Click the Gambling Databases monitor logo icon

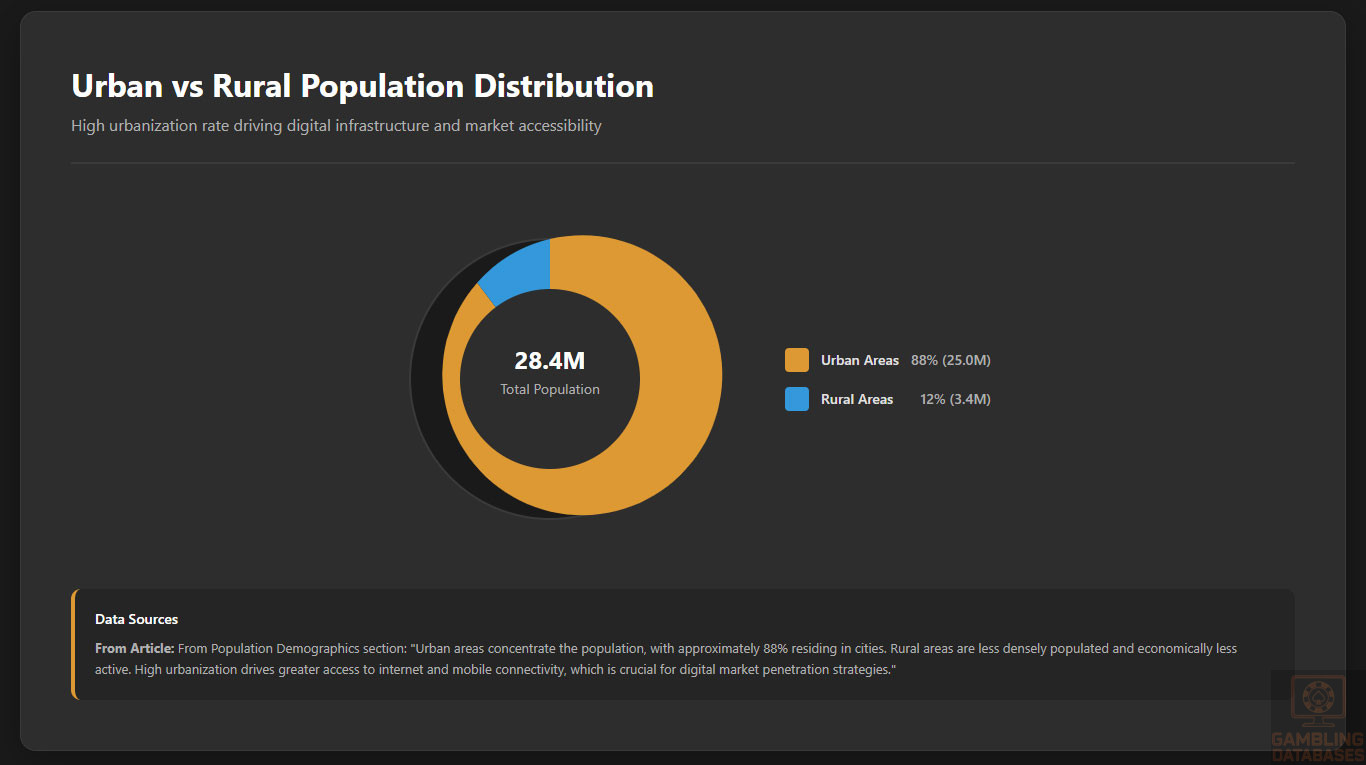tap(1317, 702)
